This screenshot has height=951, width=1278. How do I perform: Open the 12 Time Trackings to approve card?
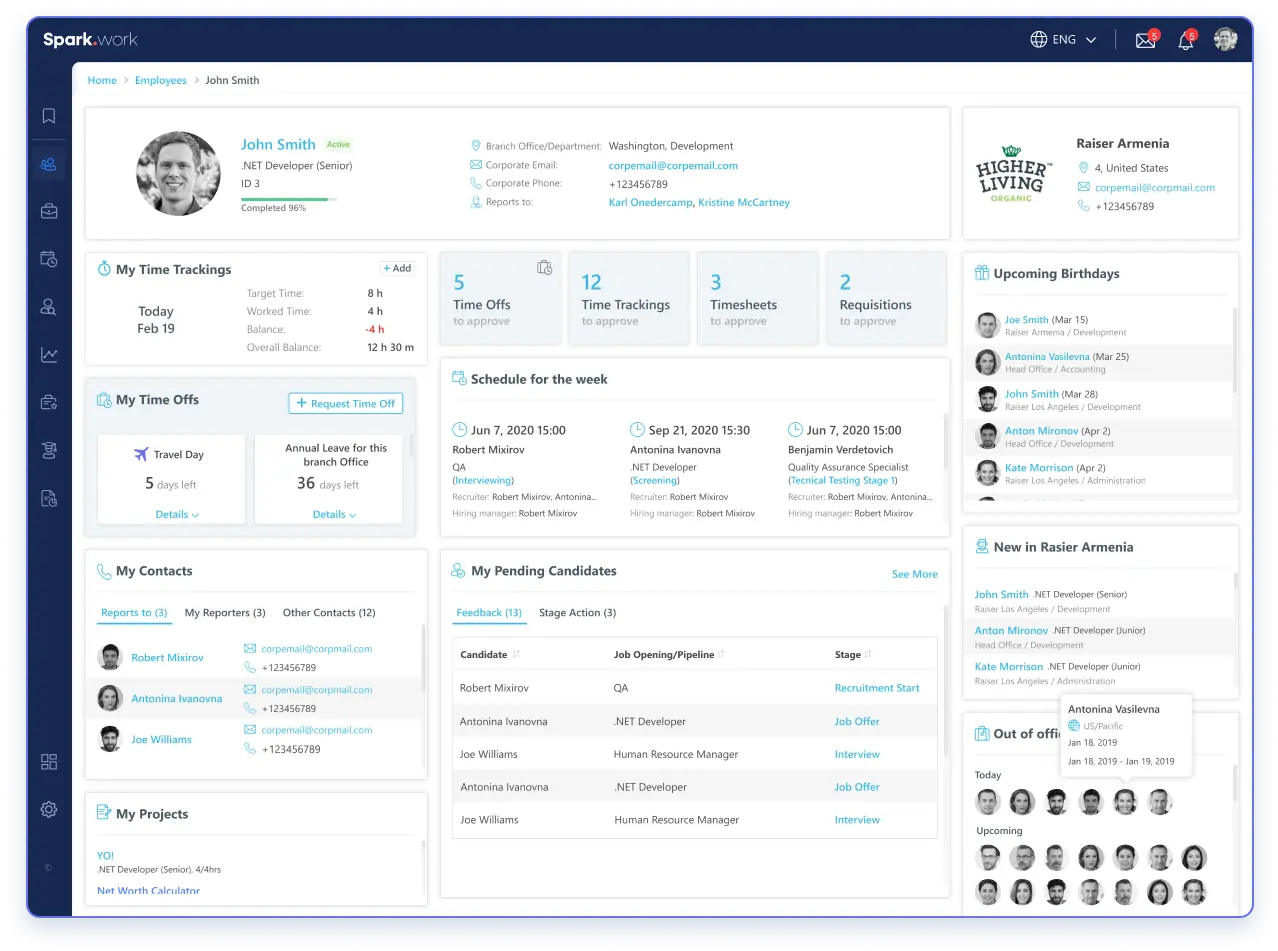tap(628, 299)
